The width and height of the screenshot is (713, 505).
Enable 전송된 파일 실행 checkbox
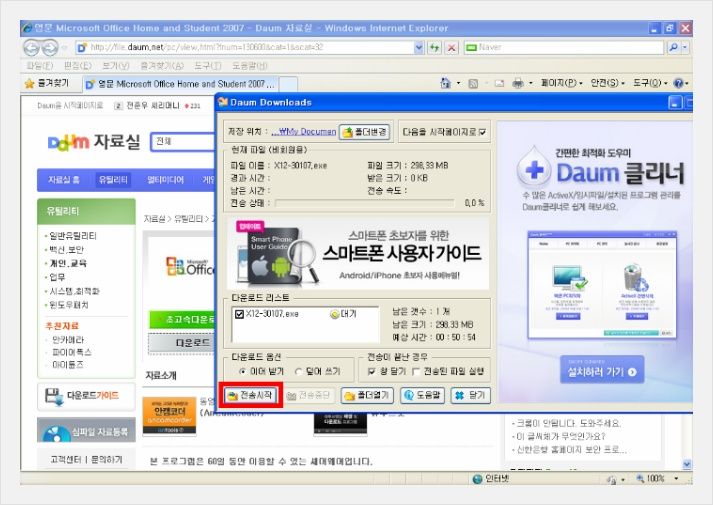[x=415, y=371]
